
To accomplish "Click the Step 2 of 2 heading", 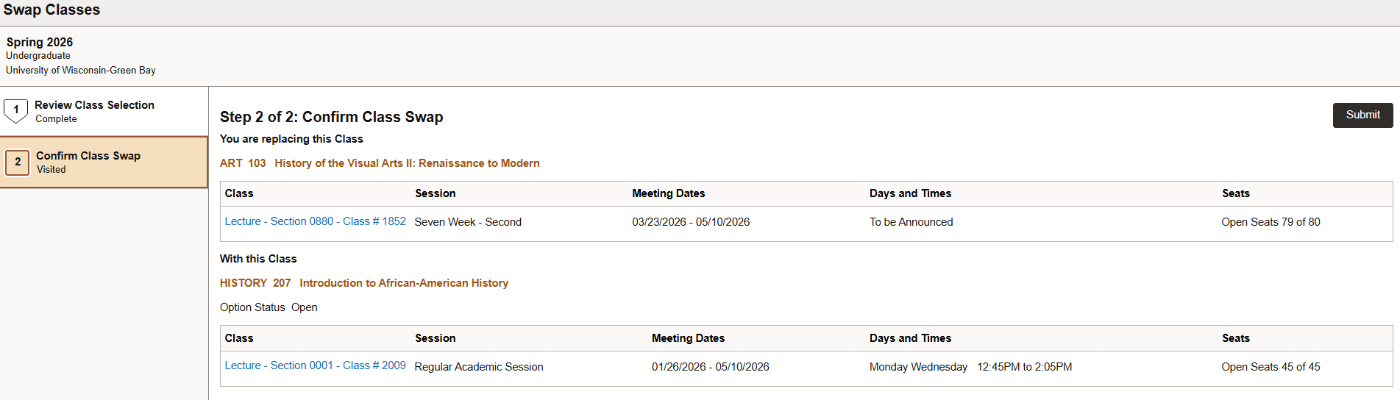I will (331, 117).
